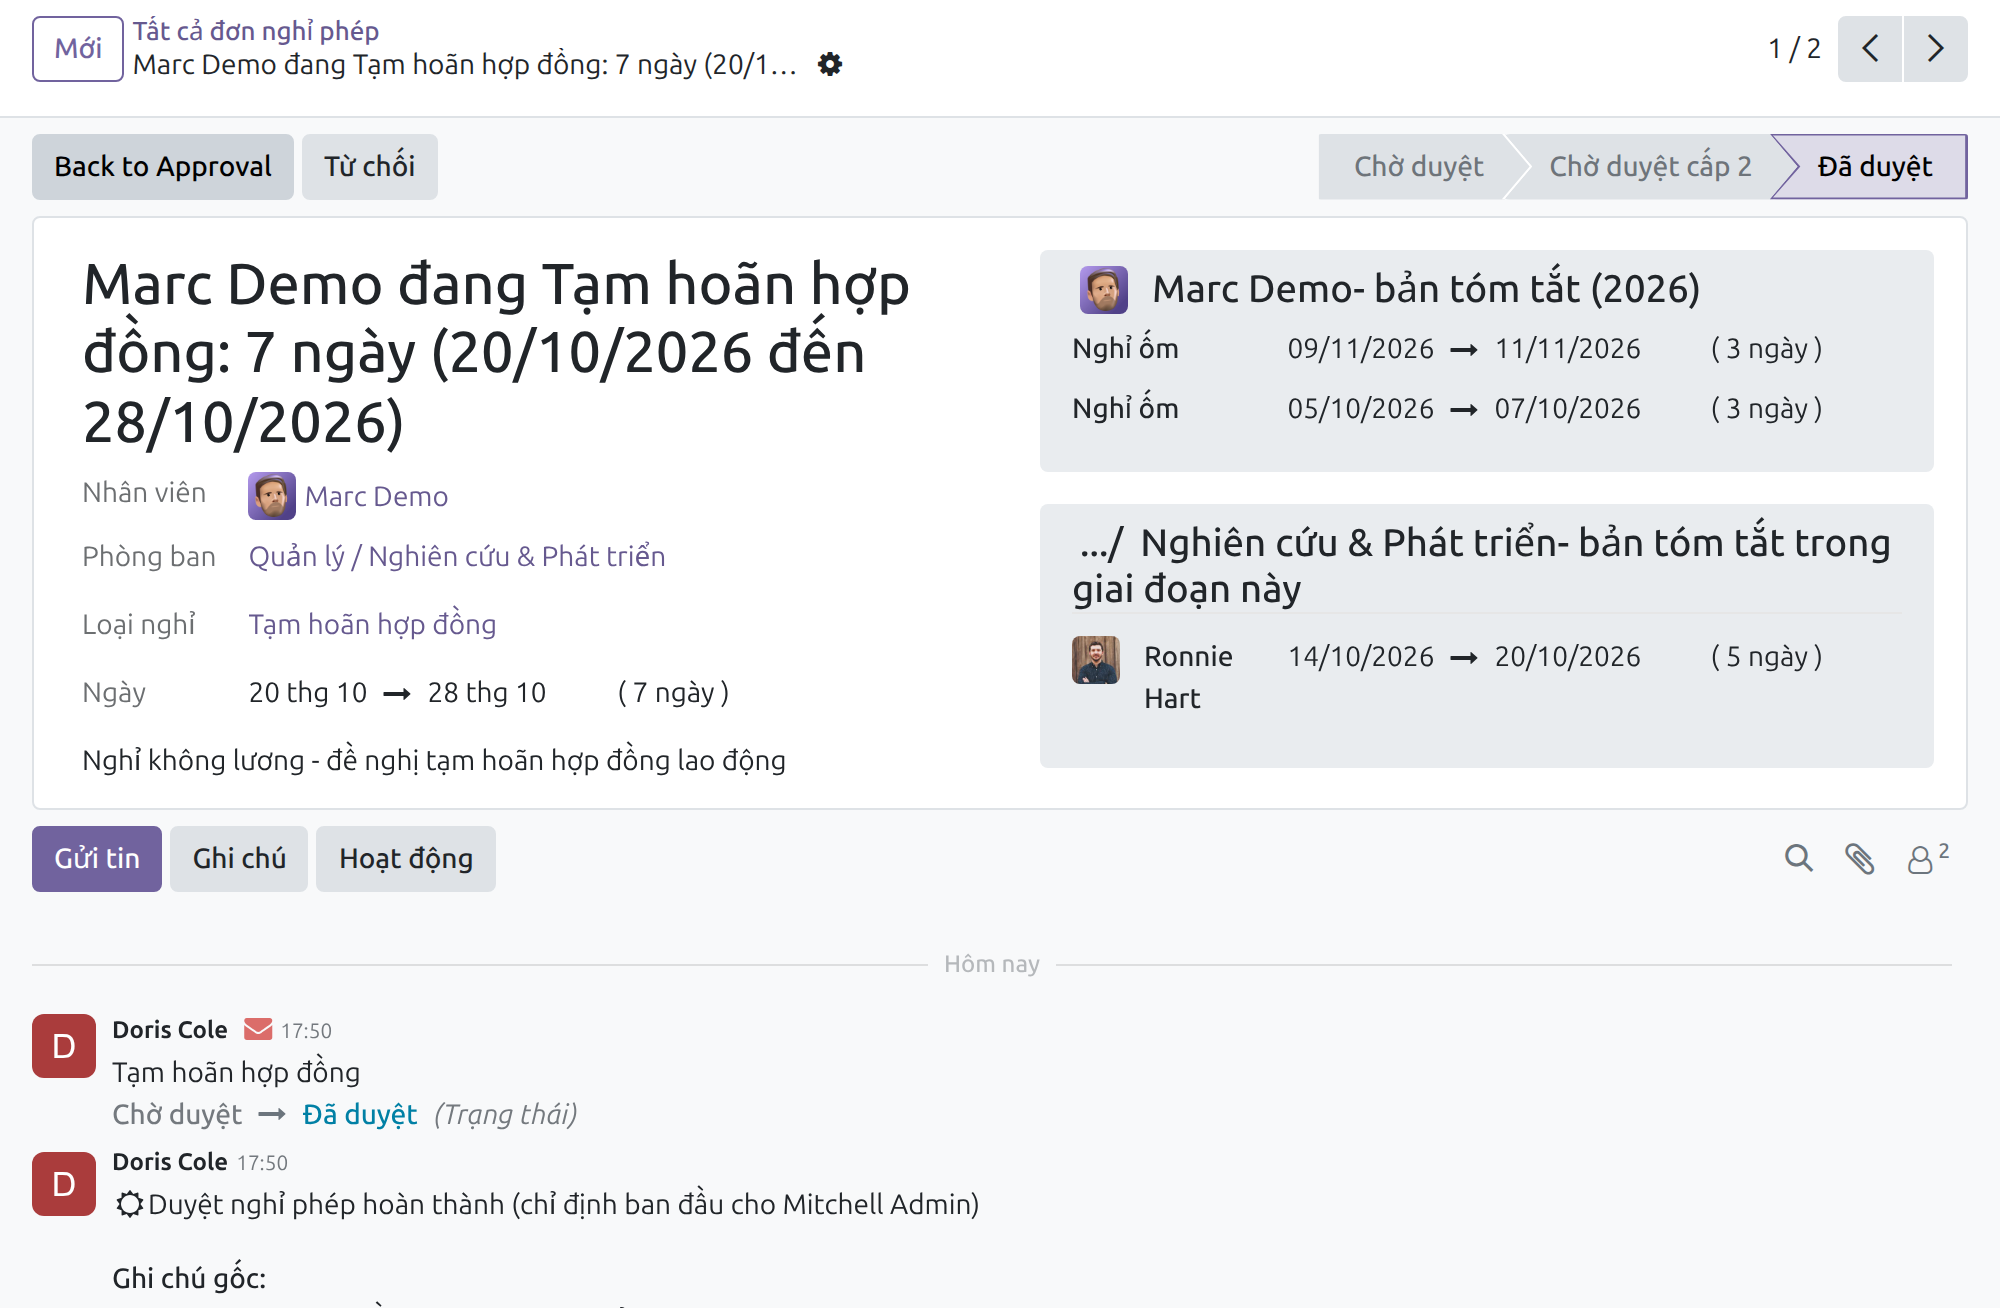Image resolution: width=2000 pixels, height=1308 pixels.
Task: Go to next leave record
Action: 1936,49
